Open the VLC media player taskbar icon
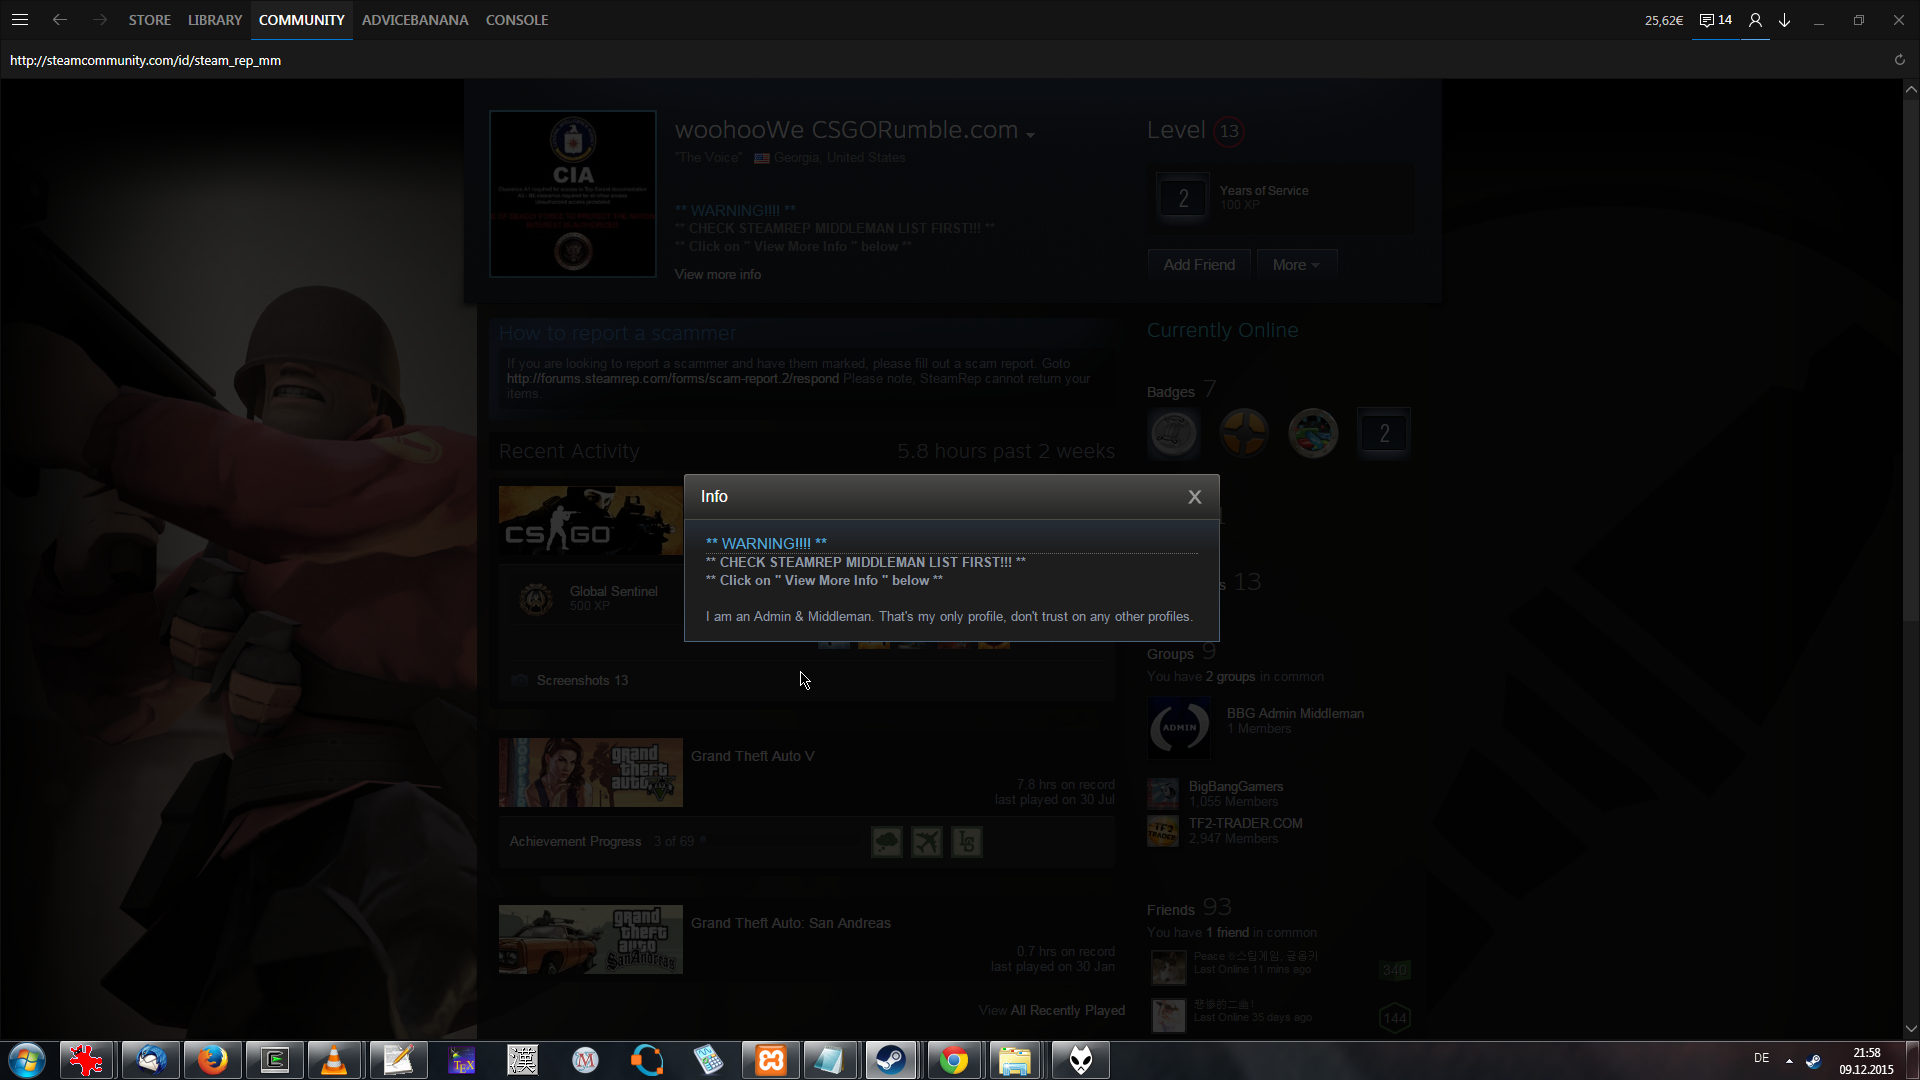This screenshot has height=1080, width=1920. coord(334,1060)
